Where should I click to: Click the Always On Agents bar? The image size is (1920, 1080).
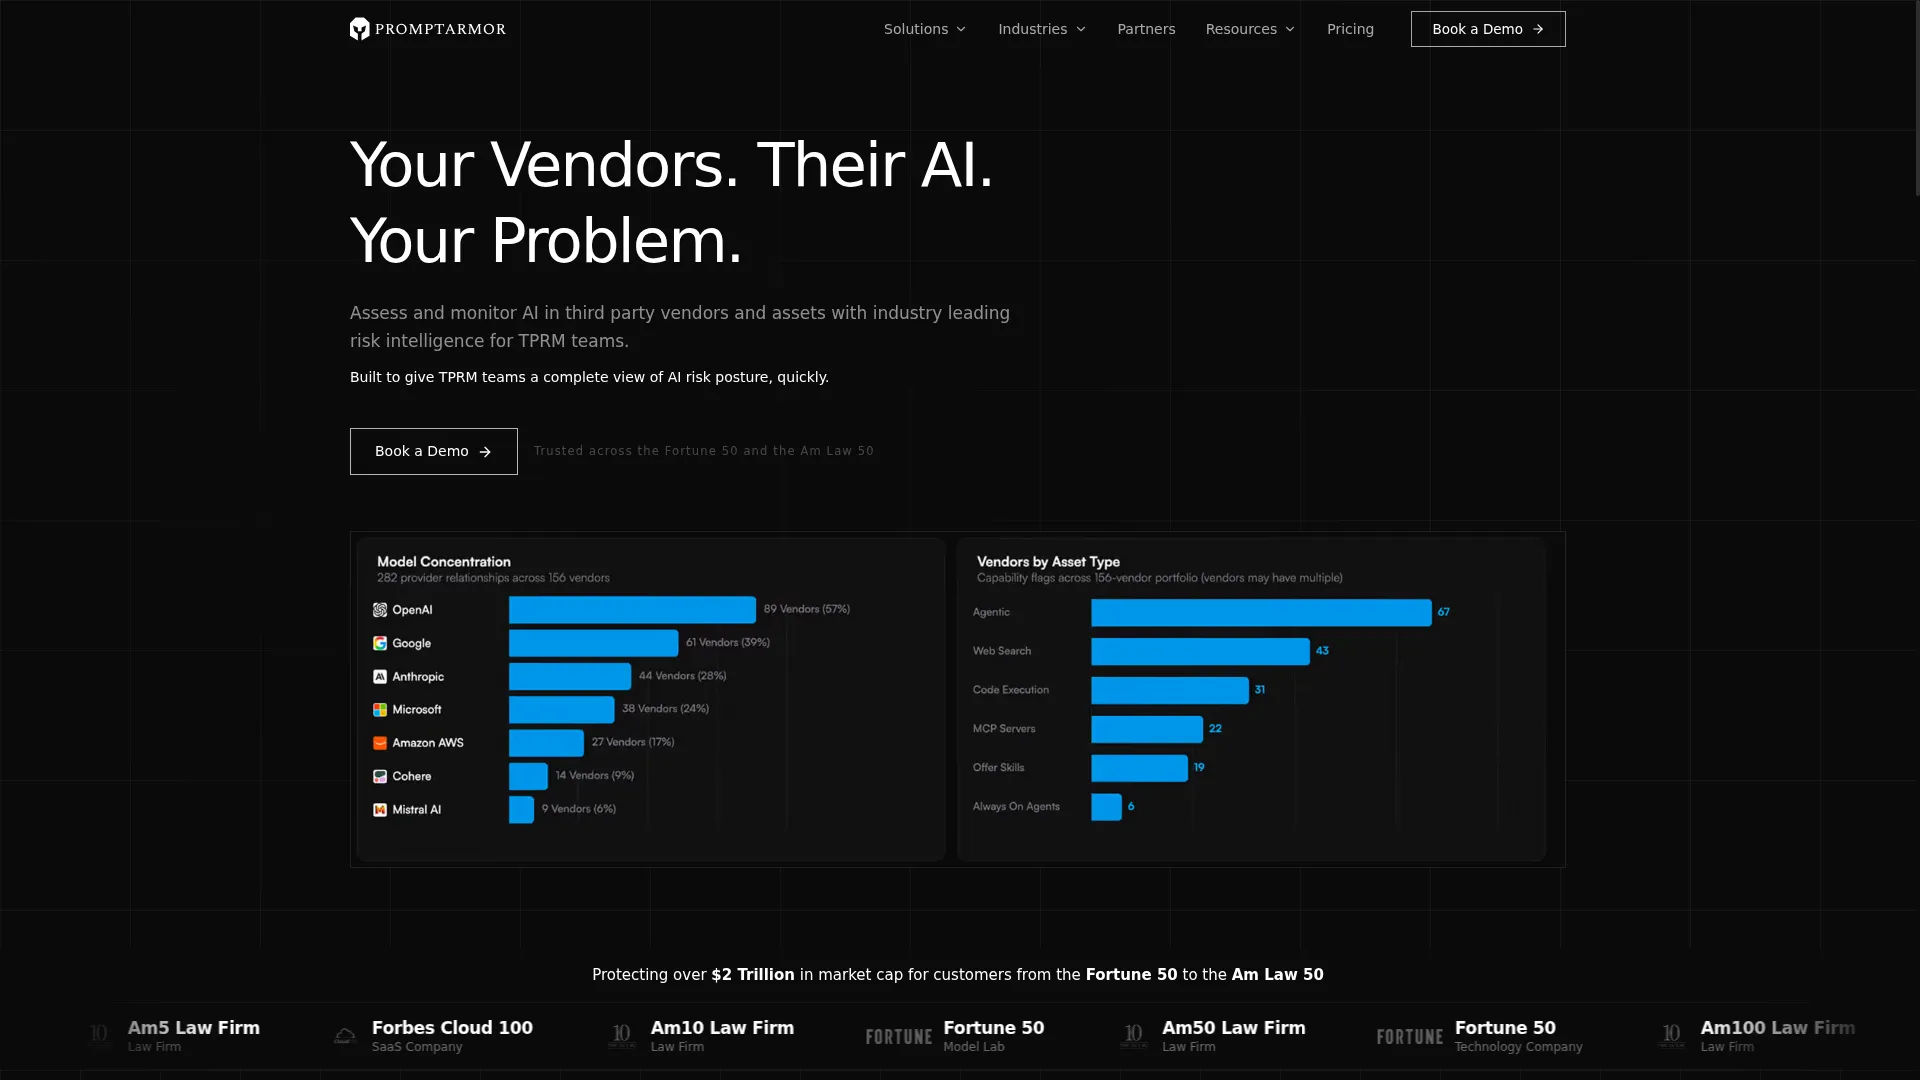tap(1106, 807)
